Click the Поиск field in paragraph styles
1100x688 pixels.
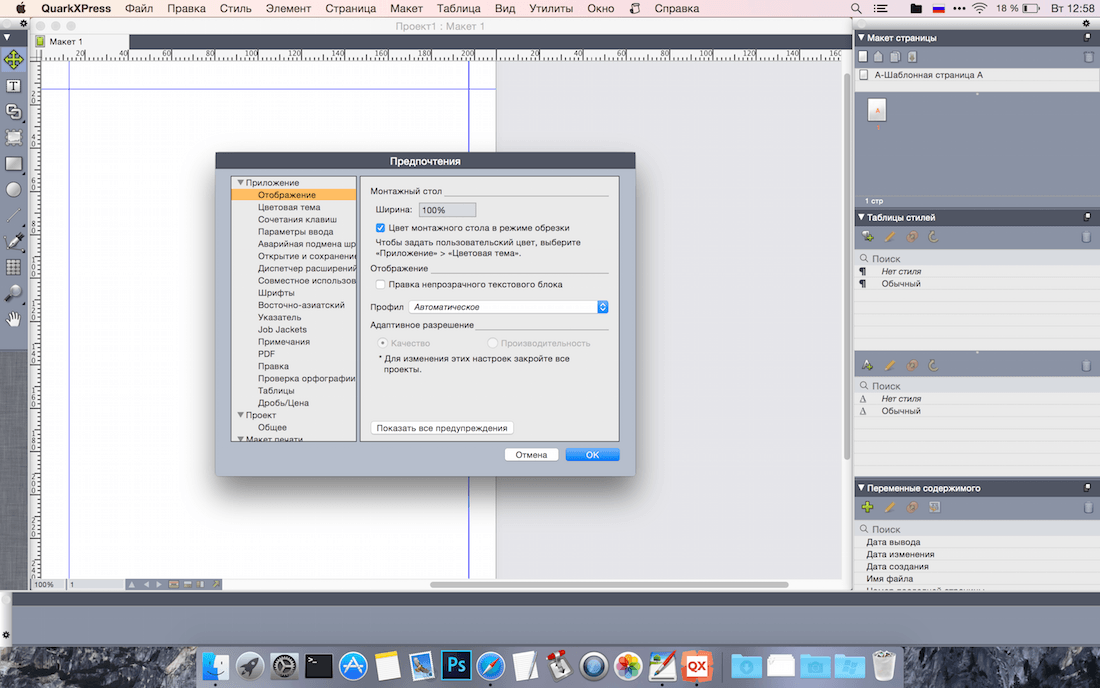coord(975,259)
